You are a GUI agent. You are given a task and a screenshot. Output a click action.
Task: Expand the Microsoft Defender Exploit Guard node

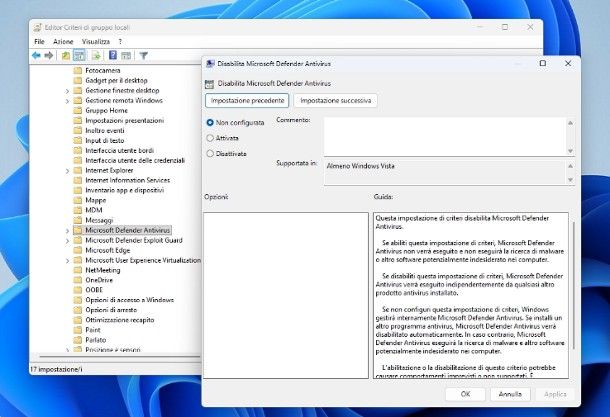click(67, 241)
